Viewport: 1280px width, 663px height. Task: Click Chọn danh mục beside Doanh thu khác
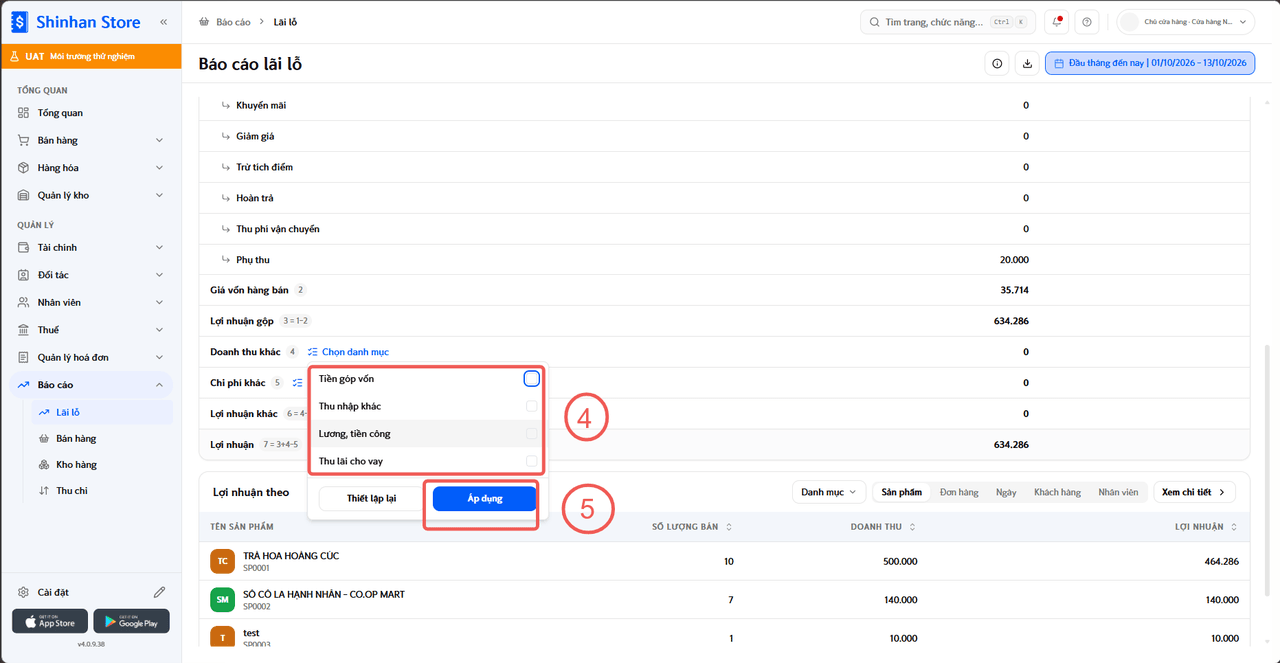[348, 352]
